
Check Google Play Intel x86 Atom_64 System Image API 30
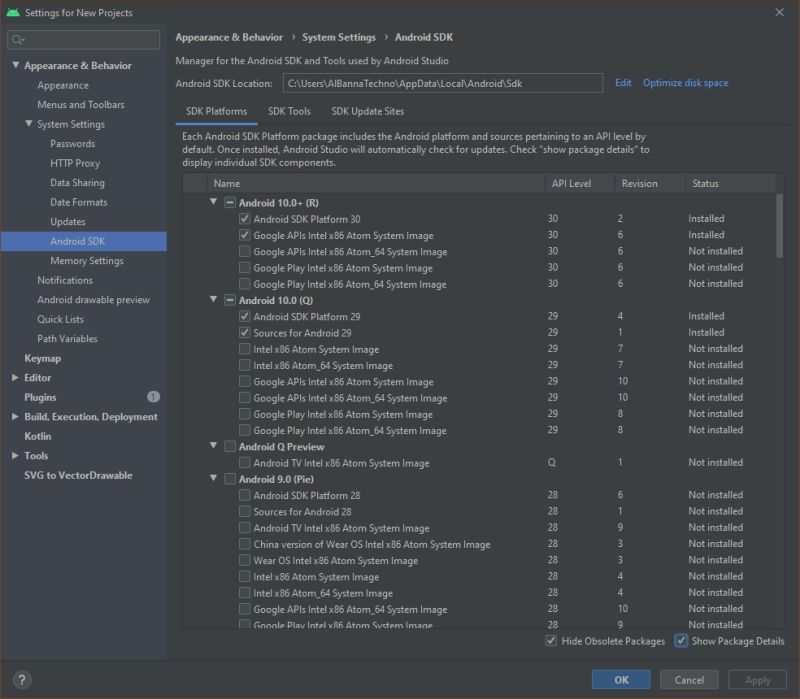(244, 284)
